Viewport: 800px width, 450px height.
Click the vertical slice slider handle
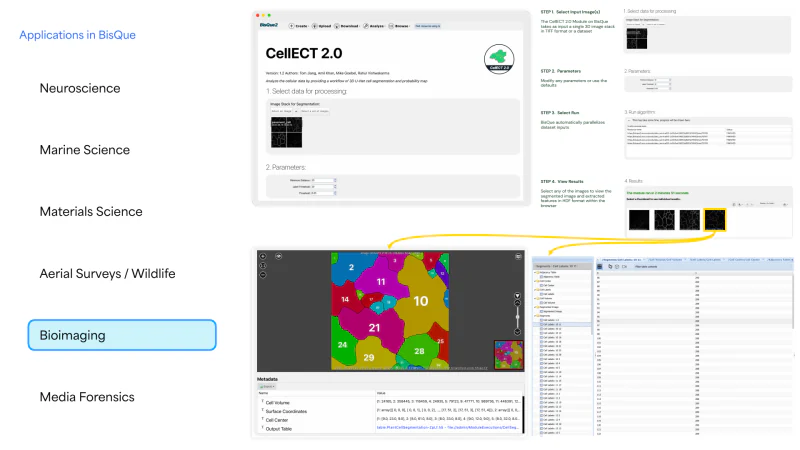pos(517,317)
